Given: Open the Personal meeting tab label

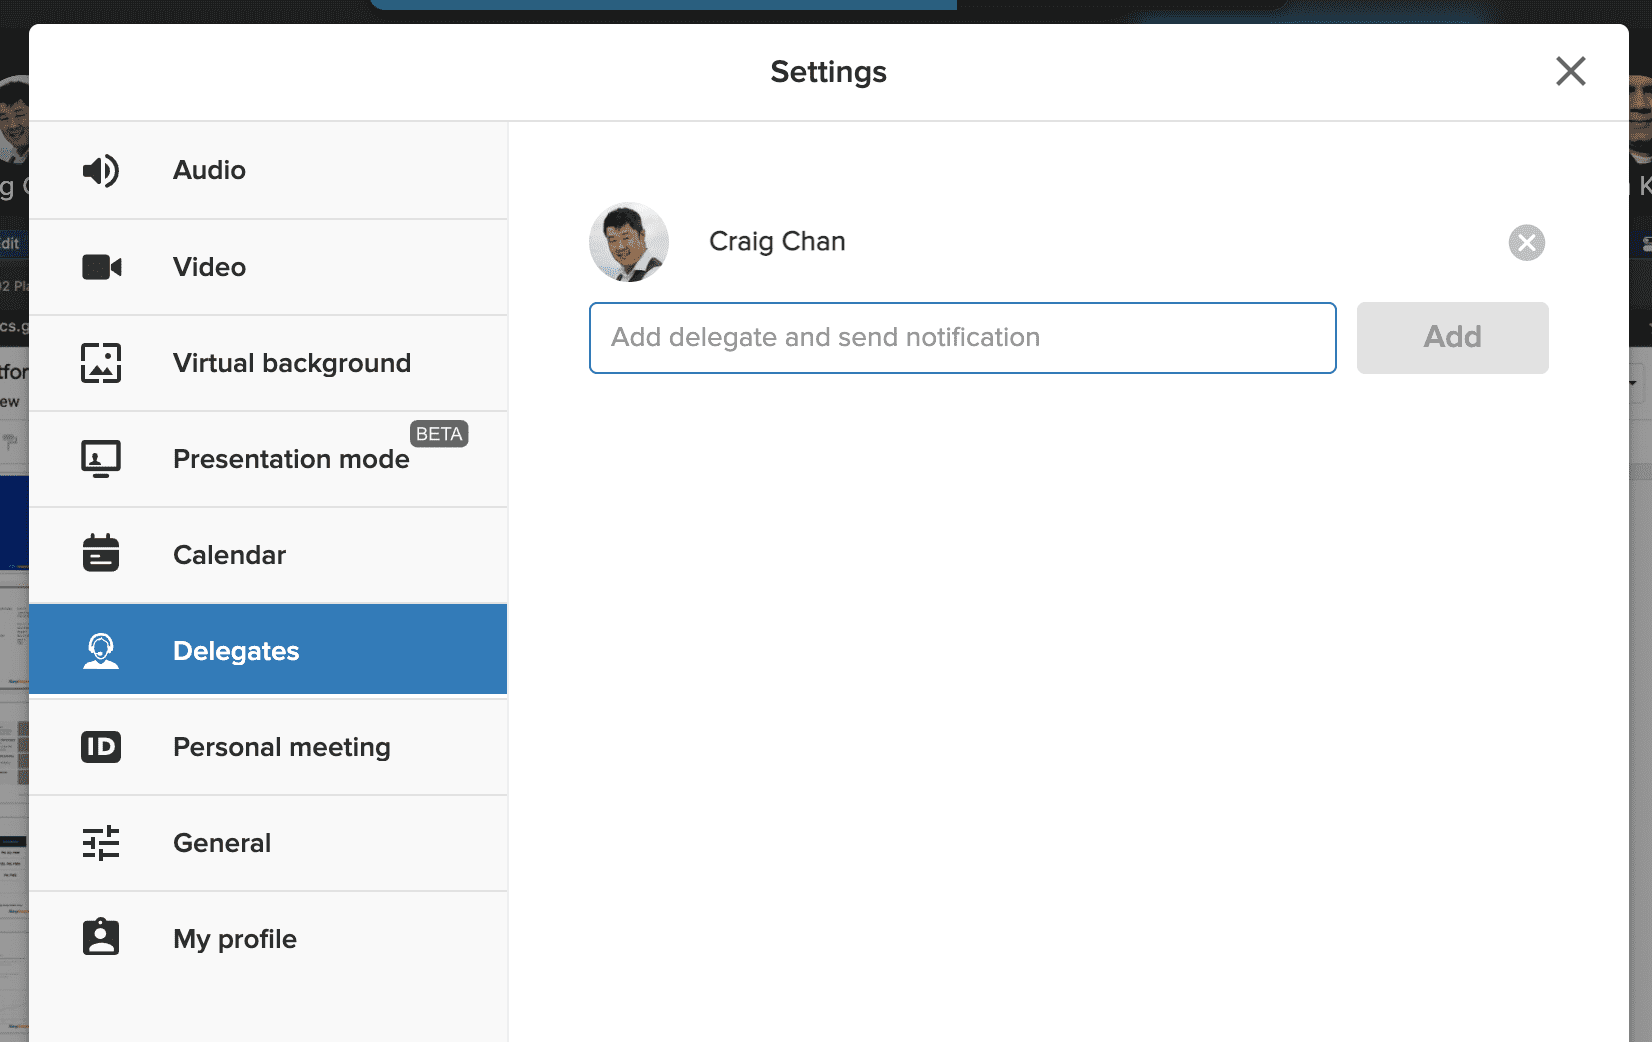Looking at the screenshot, I should coord(281,747).
